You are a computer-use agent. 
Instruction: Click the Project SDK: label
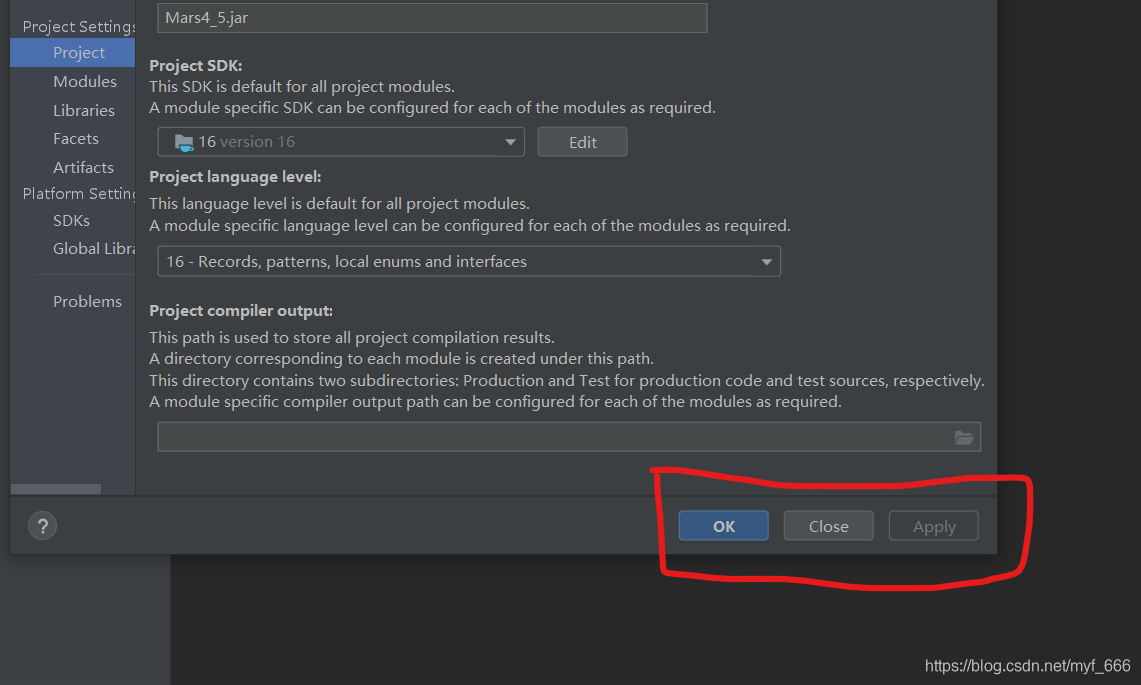pyautogui.click(x=196, y=66)
